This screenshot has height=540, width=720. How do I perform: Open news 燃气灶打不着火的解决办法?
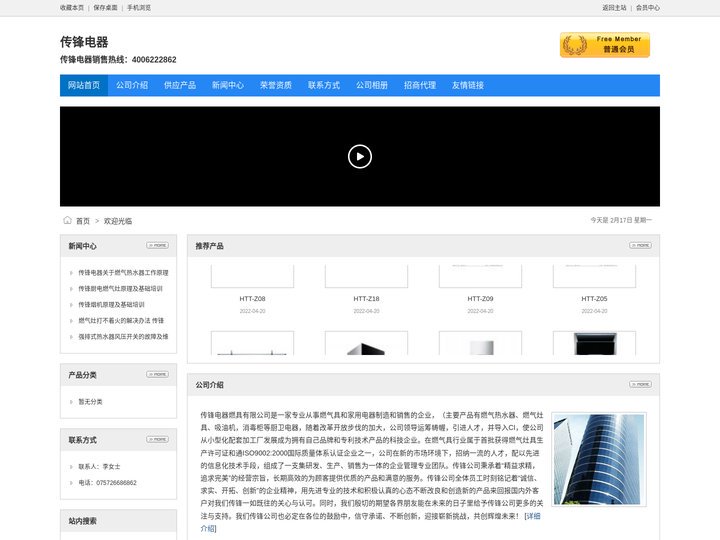coord(121,321)
